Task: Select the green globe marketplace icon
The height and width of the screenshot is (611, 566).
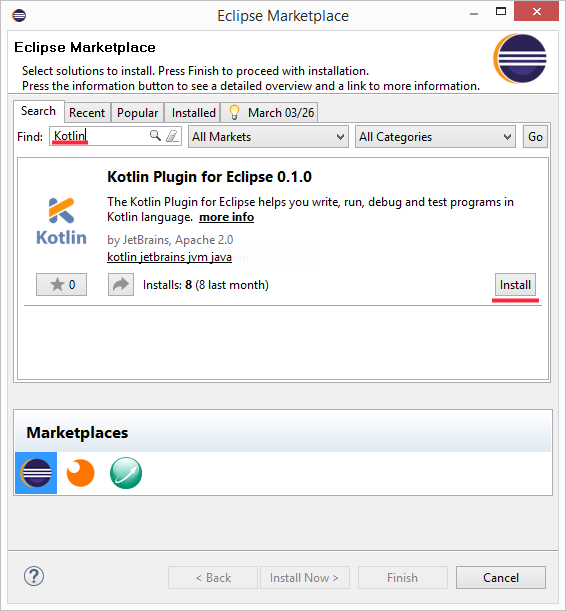Action: (x=126, y=473)
